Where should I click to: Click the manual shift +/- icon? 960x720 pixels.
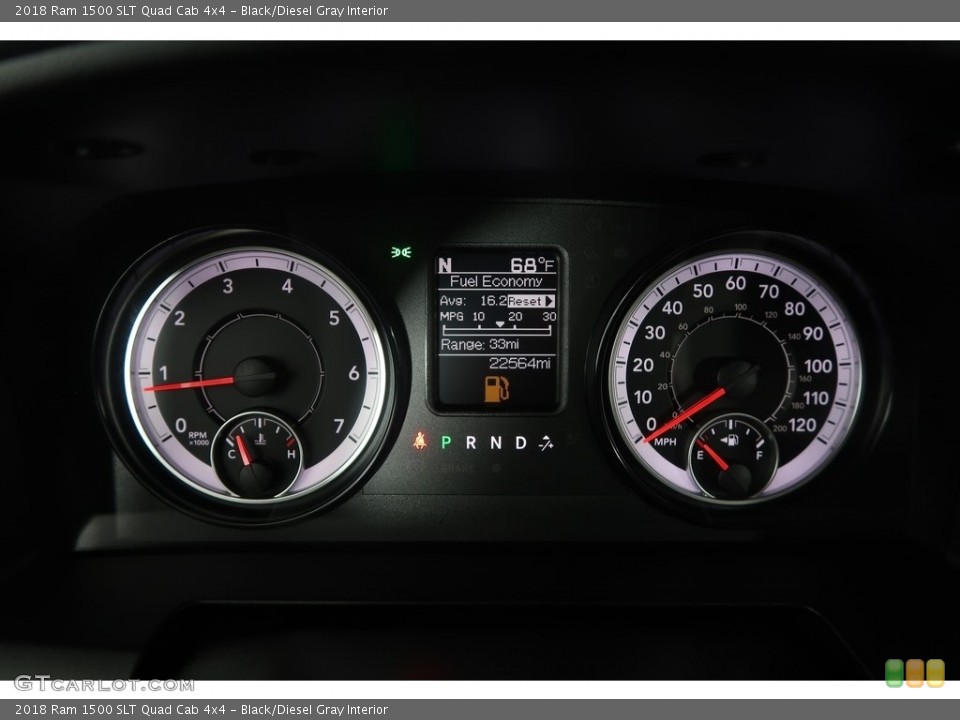(546, 443)
